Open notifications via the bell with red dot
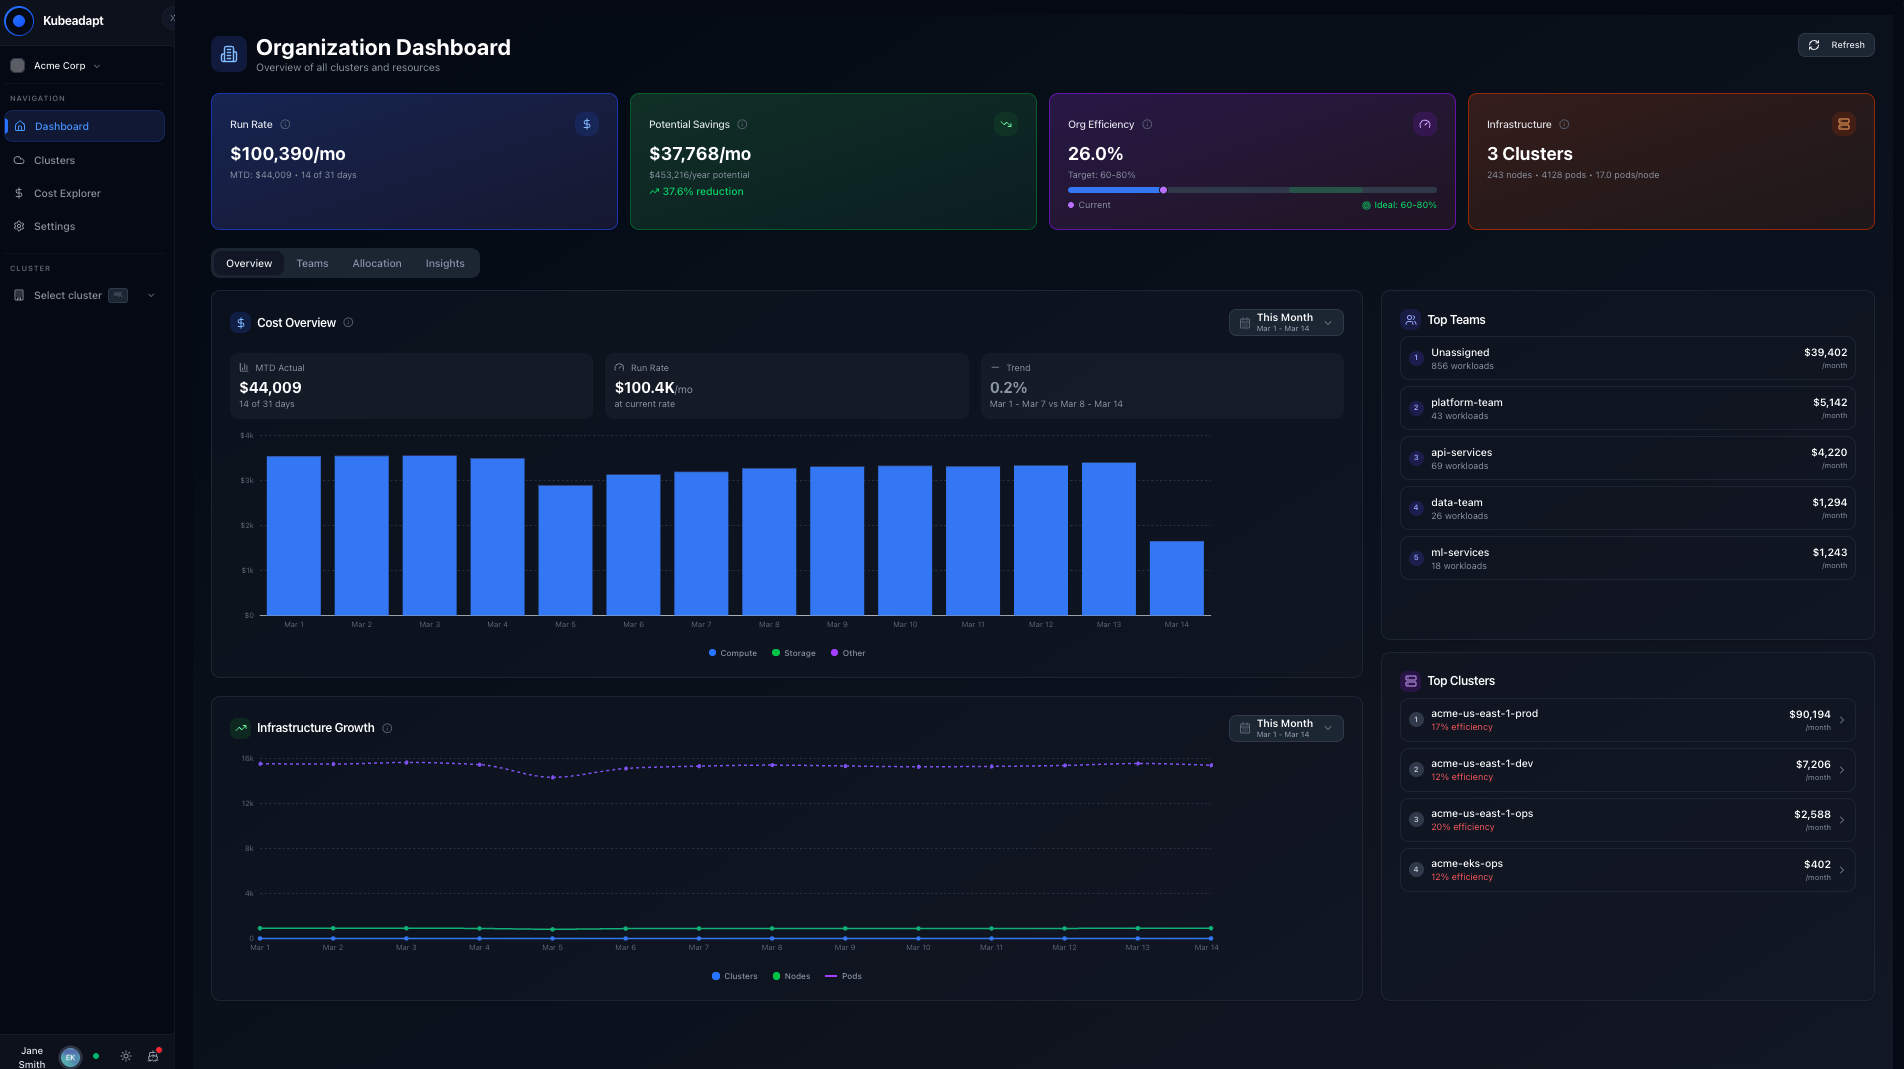 click(x=153, y=1056)
